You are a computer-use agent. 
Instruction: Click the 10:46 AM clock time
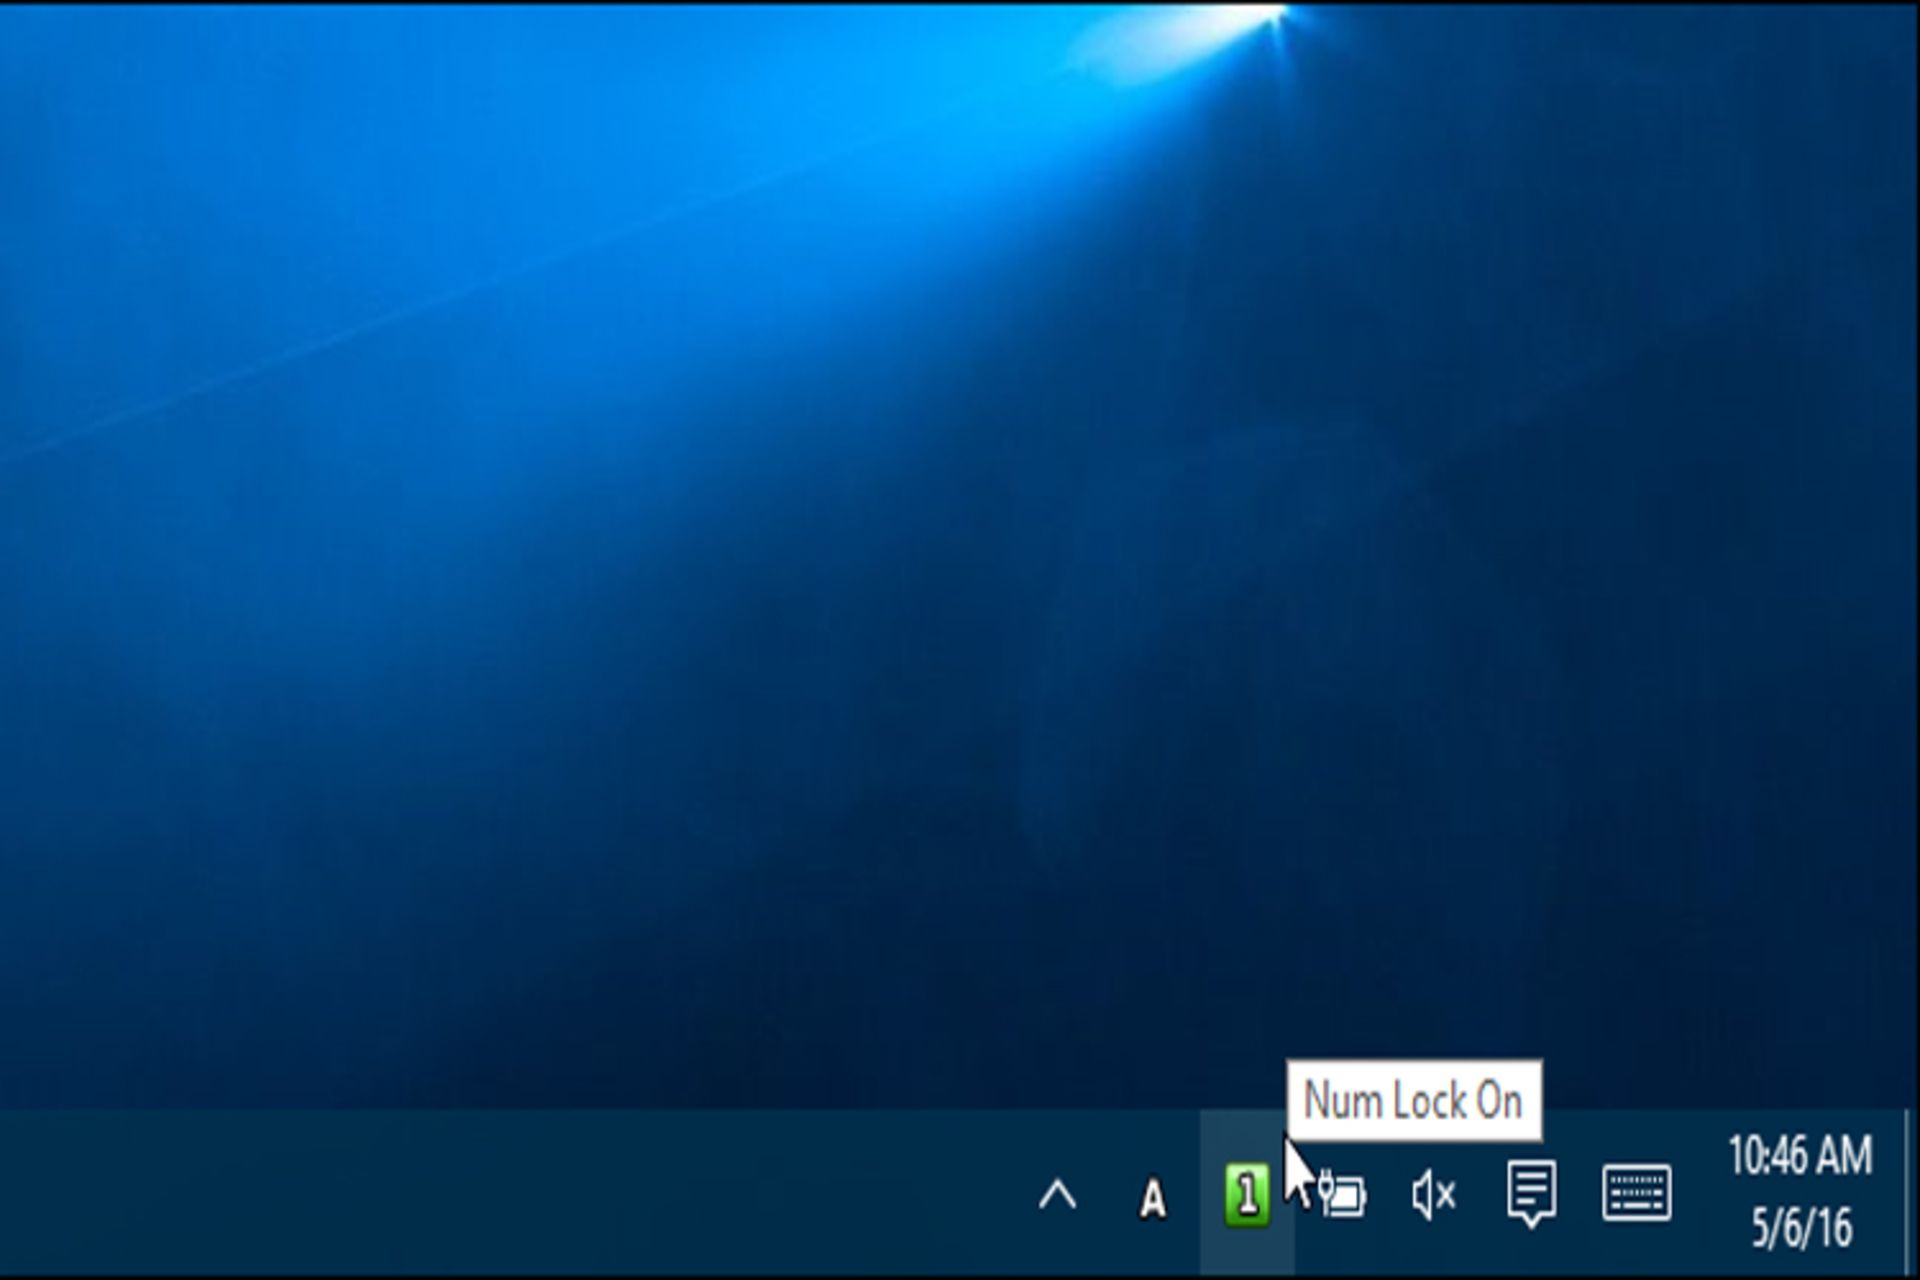(1799, 1157)
